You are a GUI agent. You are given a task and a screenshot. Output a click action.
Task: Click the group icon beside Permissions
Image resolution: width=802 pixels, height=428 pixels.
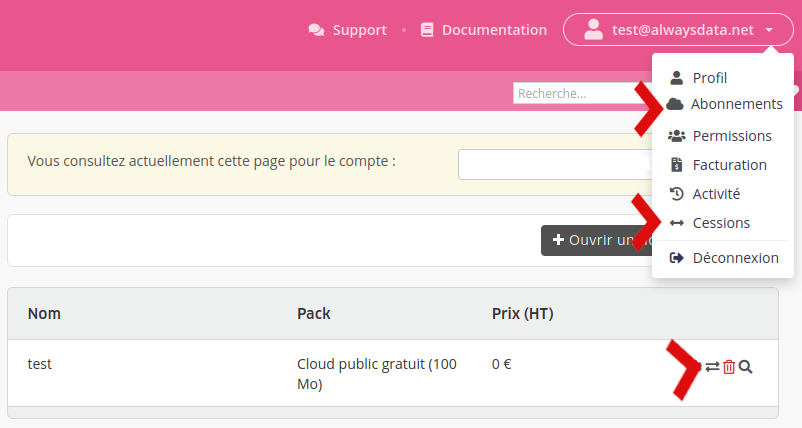676,136
